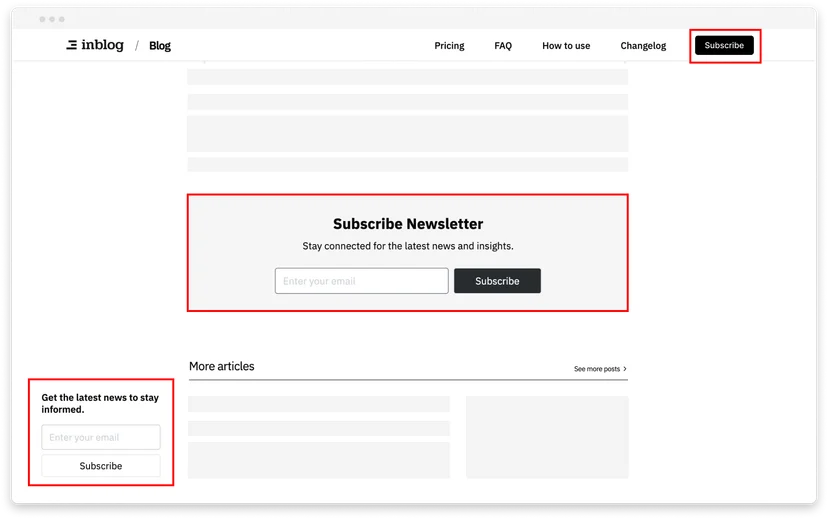This screenshot has width=828, height=519.
Task: Click Subscribe in the newsletter section
Action: [497, 281]
